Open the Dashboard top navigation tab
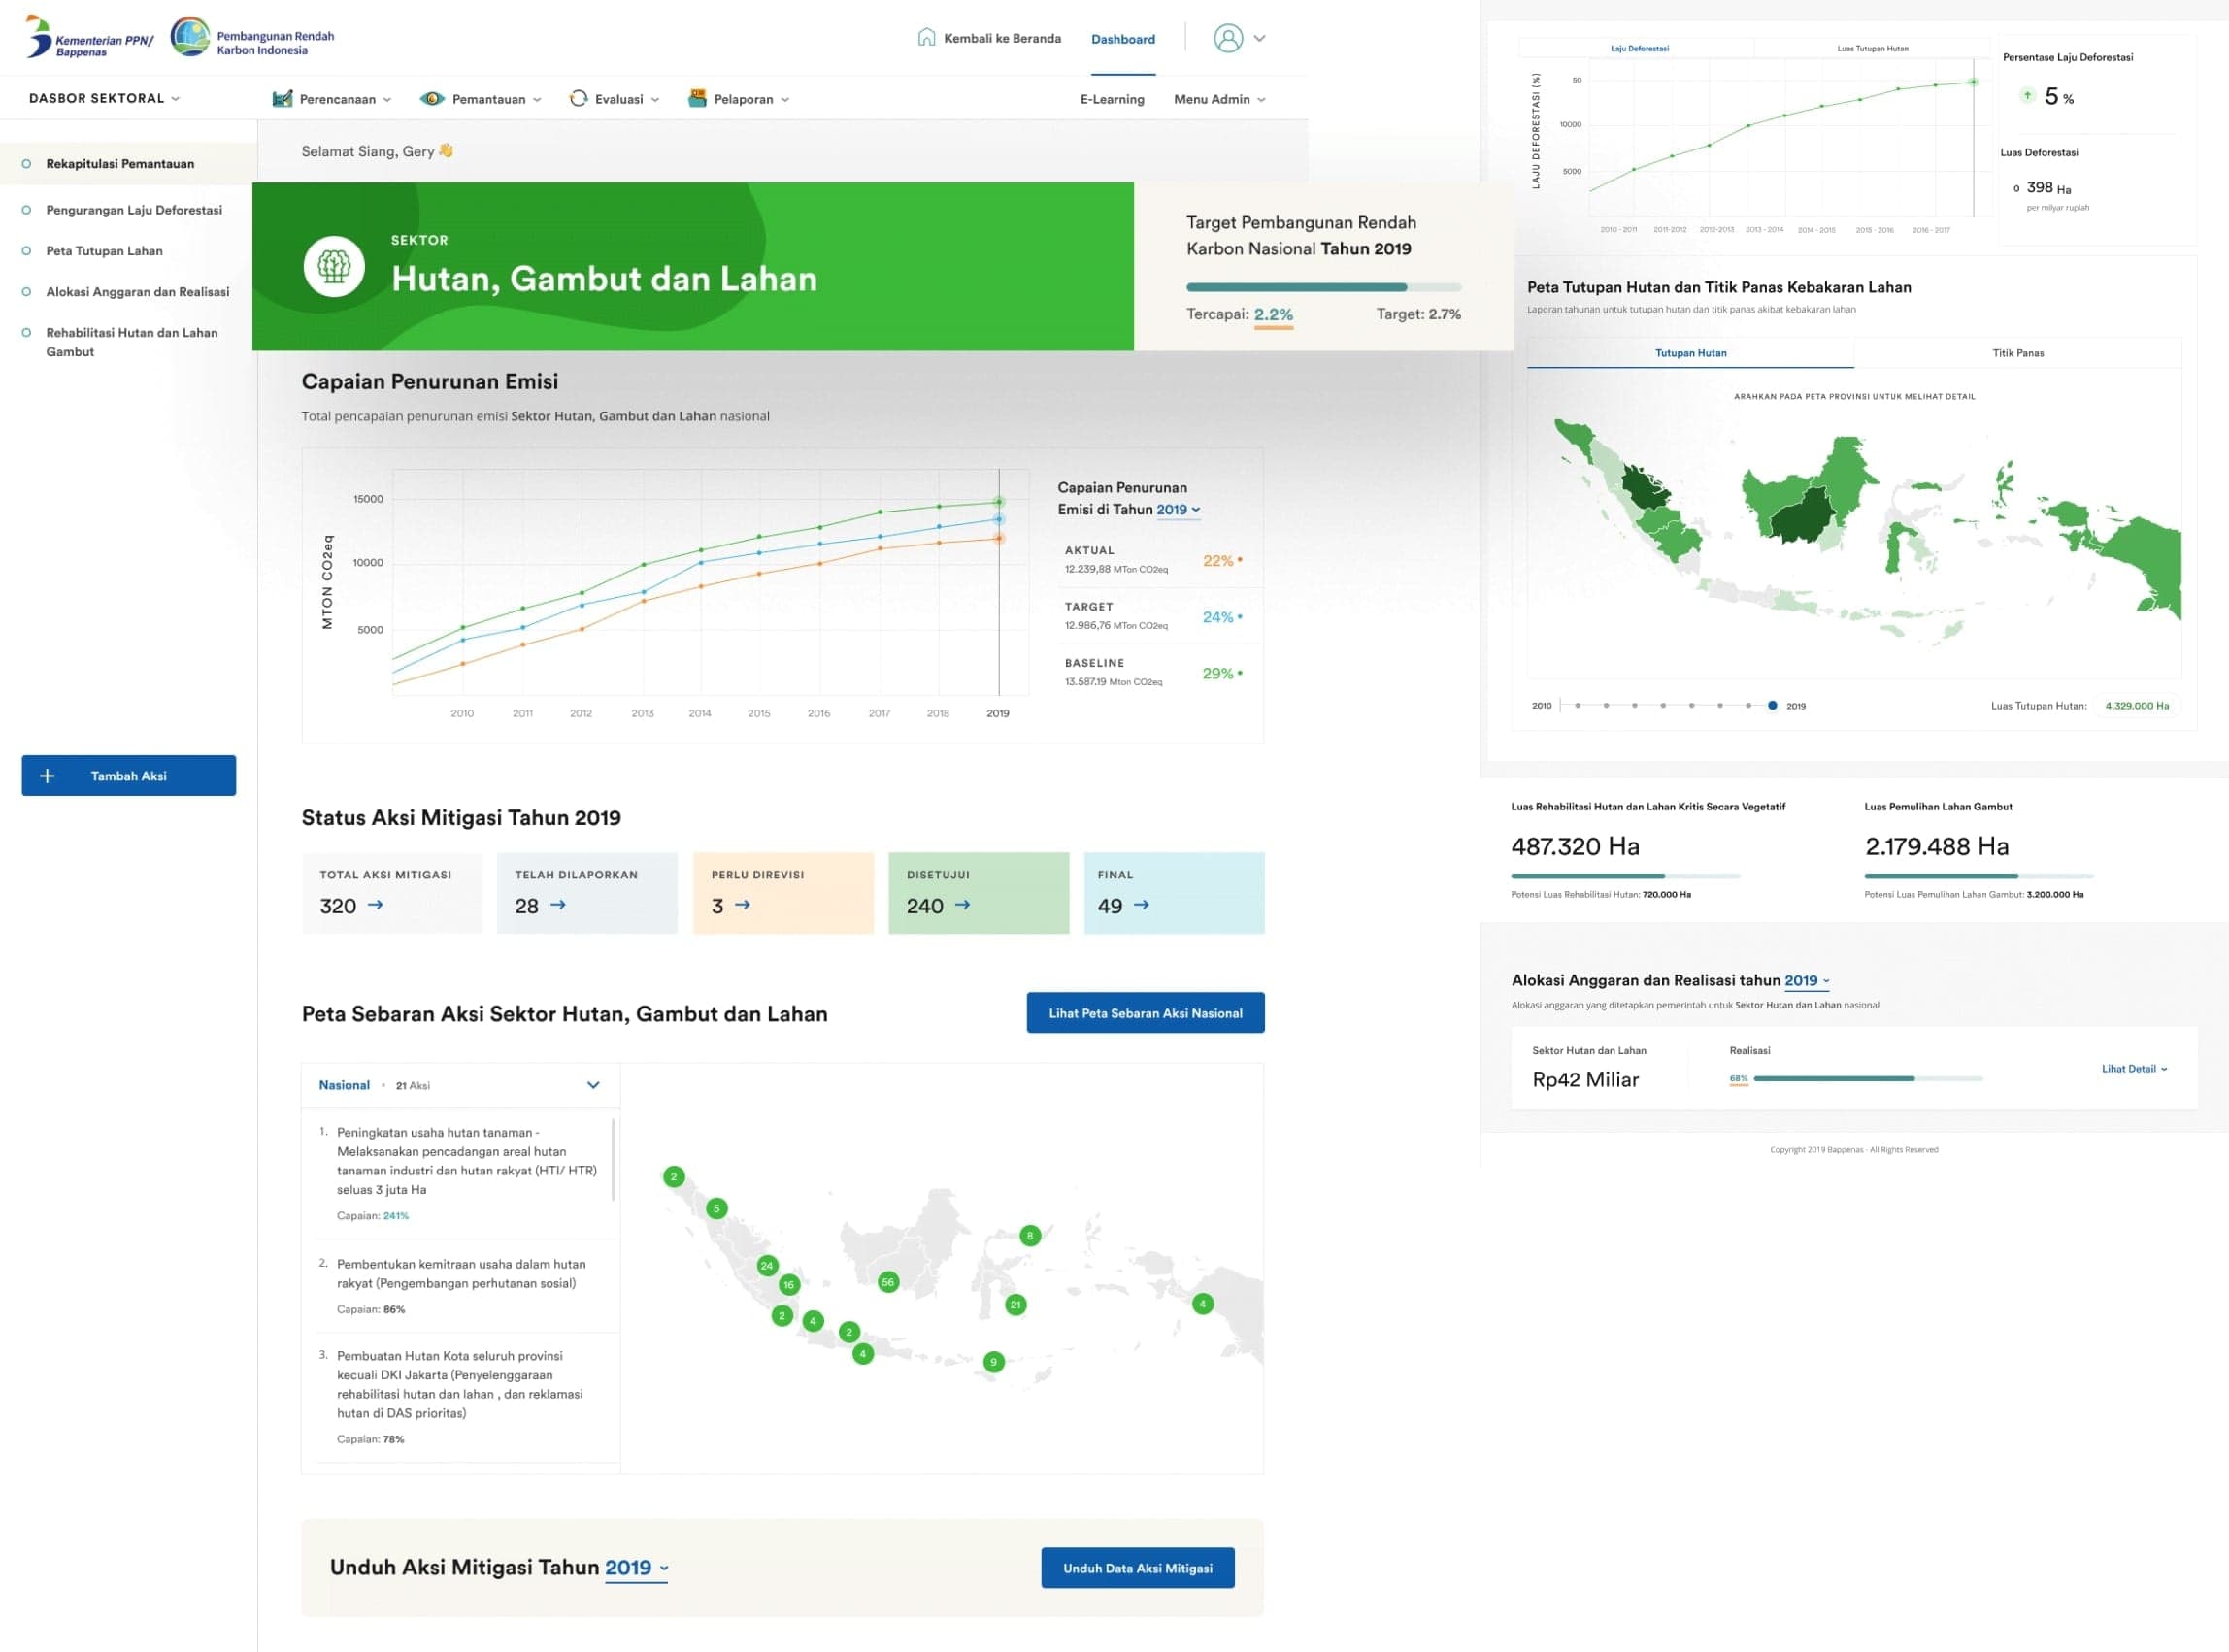 point(1122,39)
